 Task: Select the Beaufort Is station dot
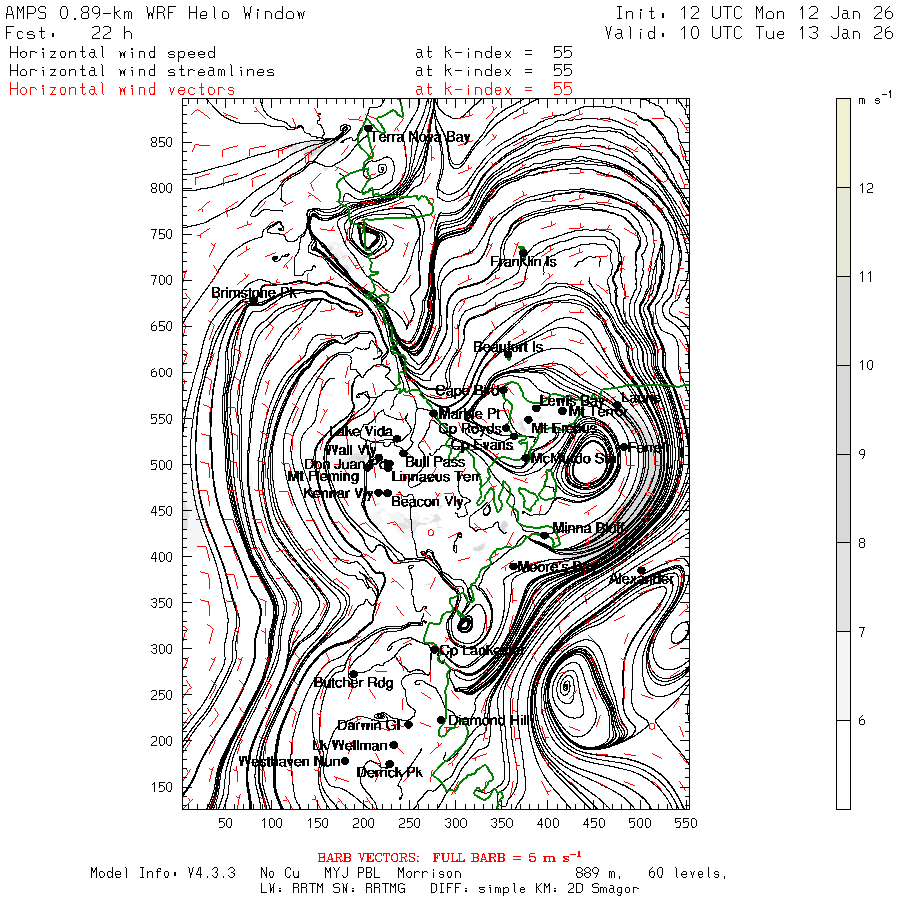(x=508, y=354)
